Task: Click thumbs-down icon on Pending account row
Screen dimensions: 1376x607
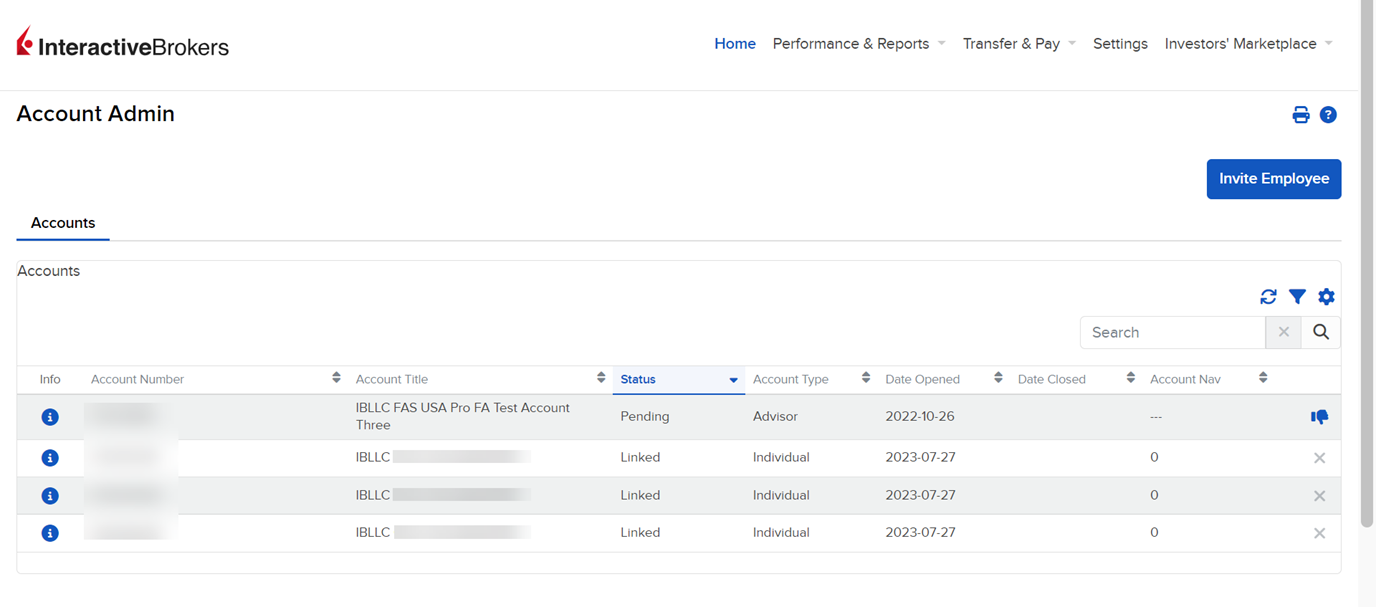Action: [1319, 417]
